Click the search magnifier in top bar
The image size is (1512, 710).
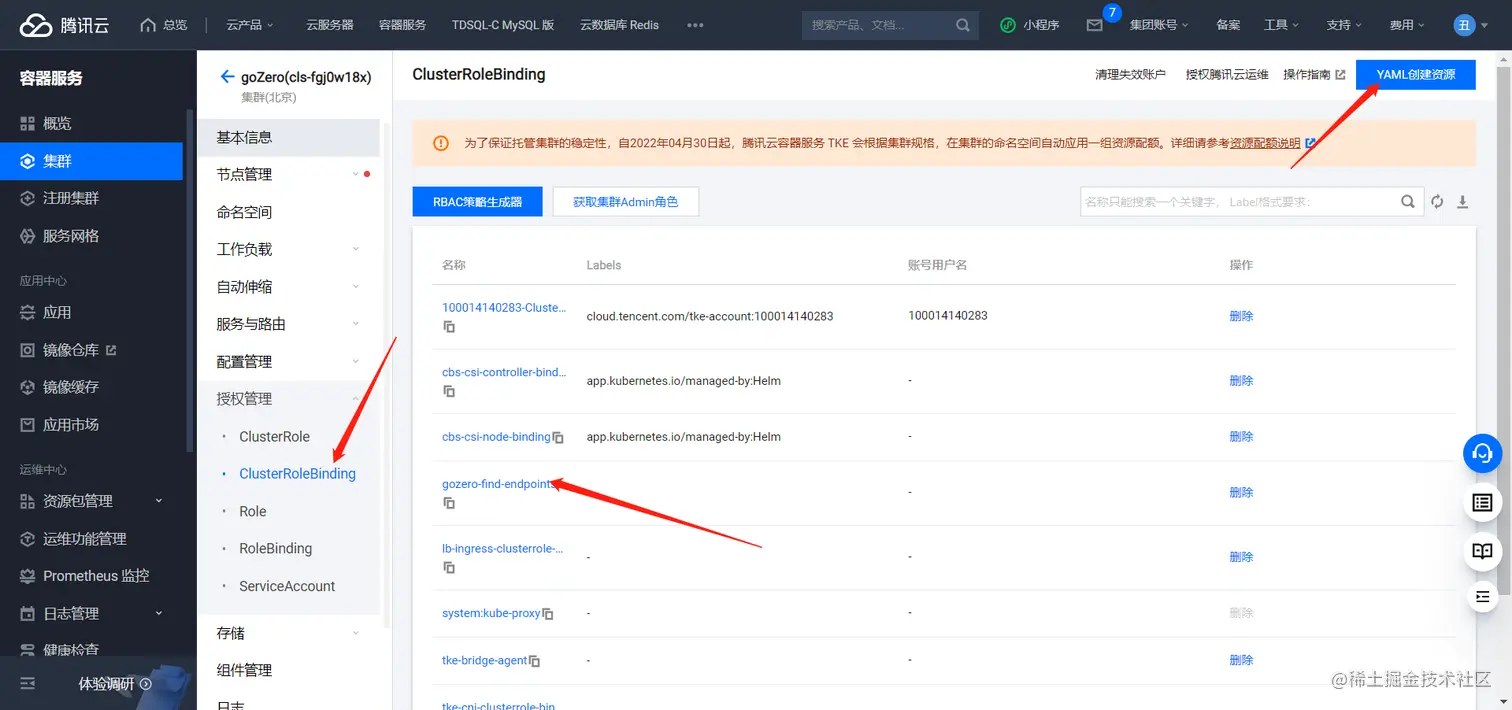[x=962, y=25]
